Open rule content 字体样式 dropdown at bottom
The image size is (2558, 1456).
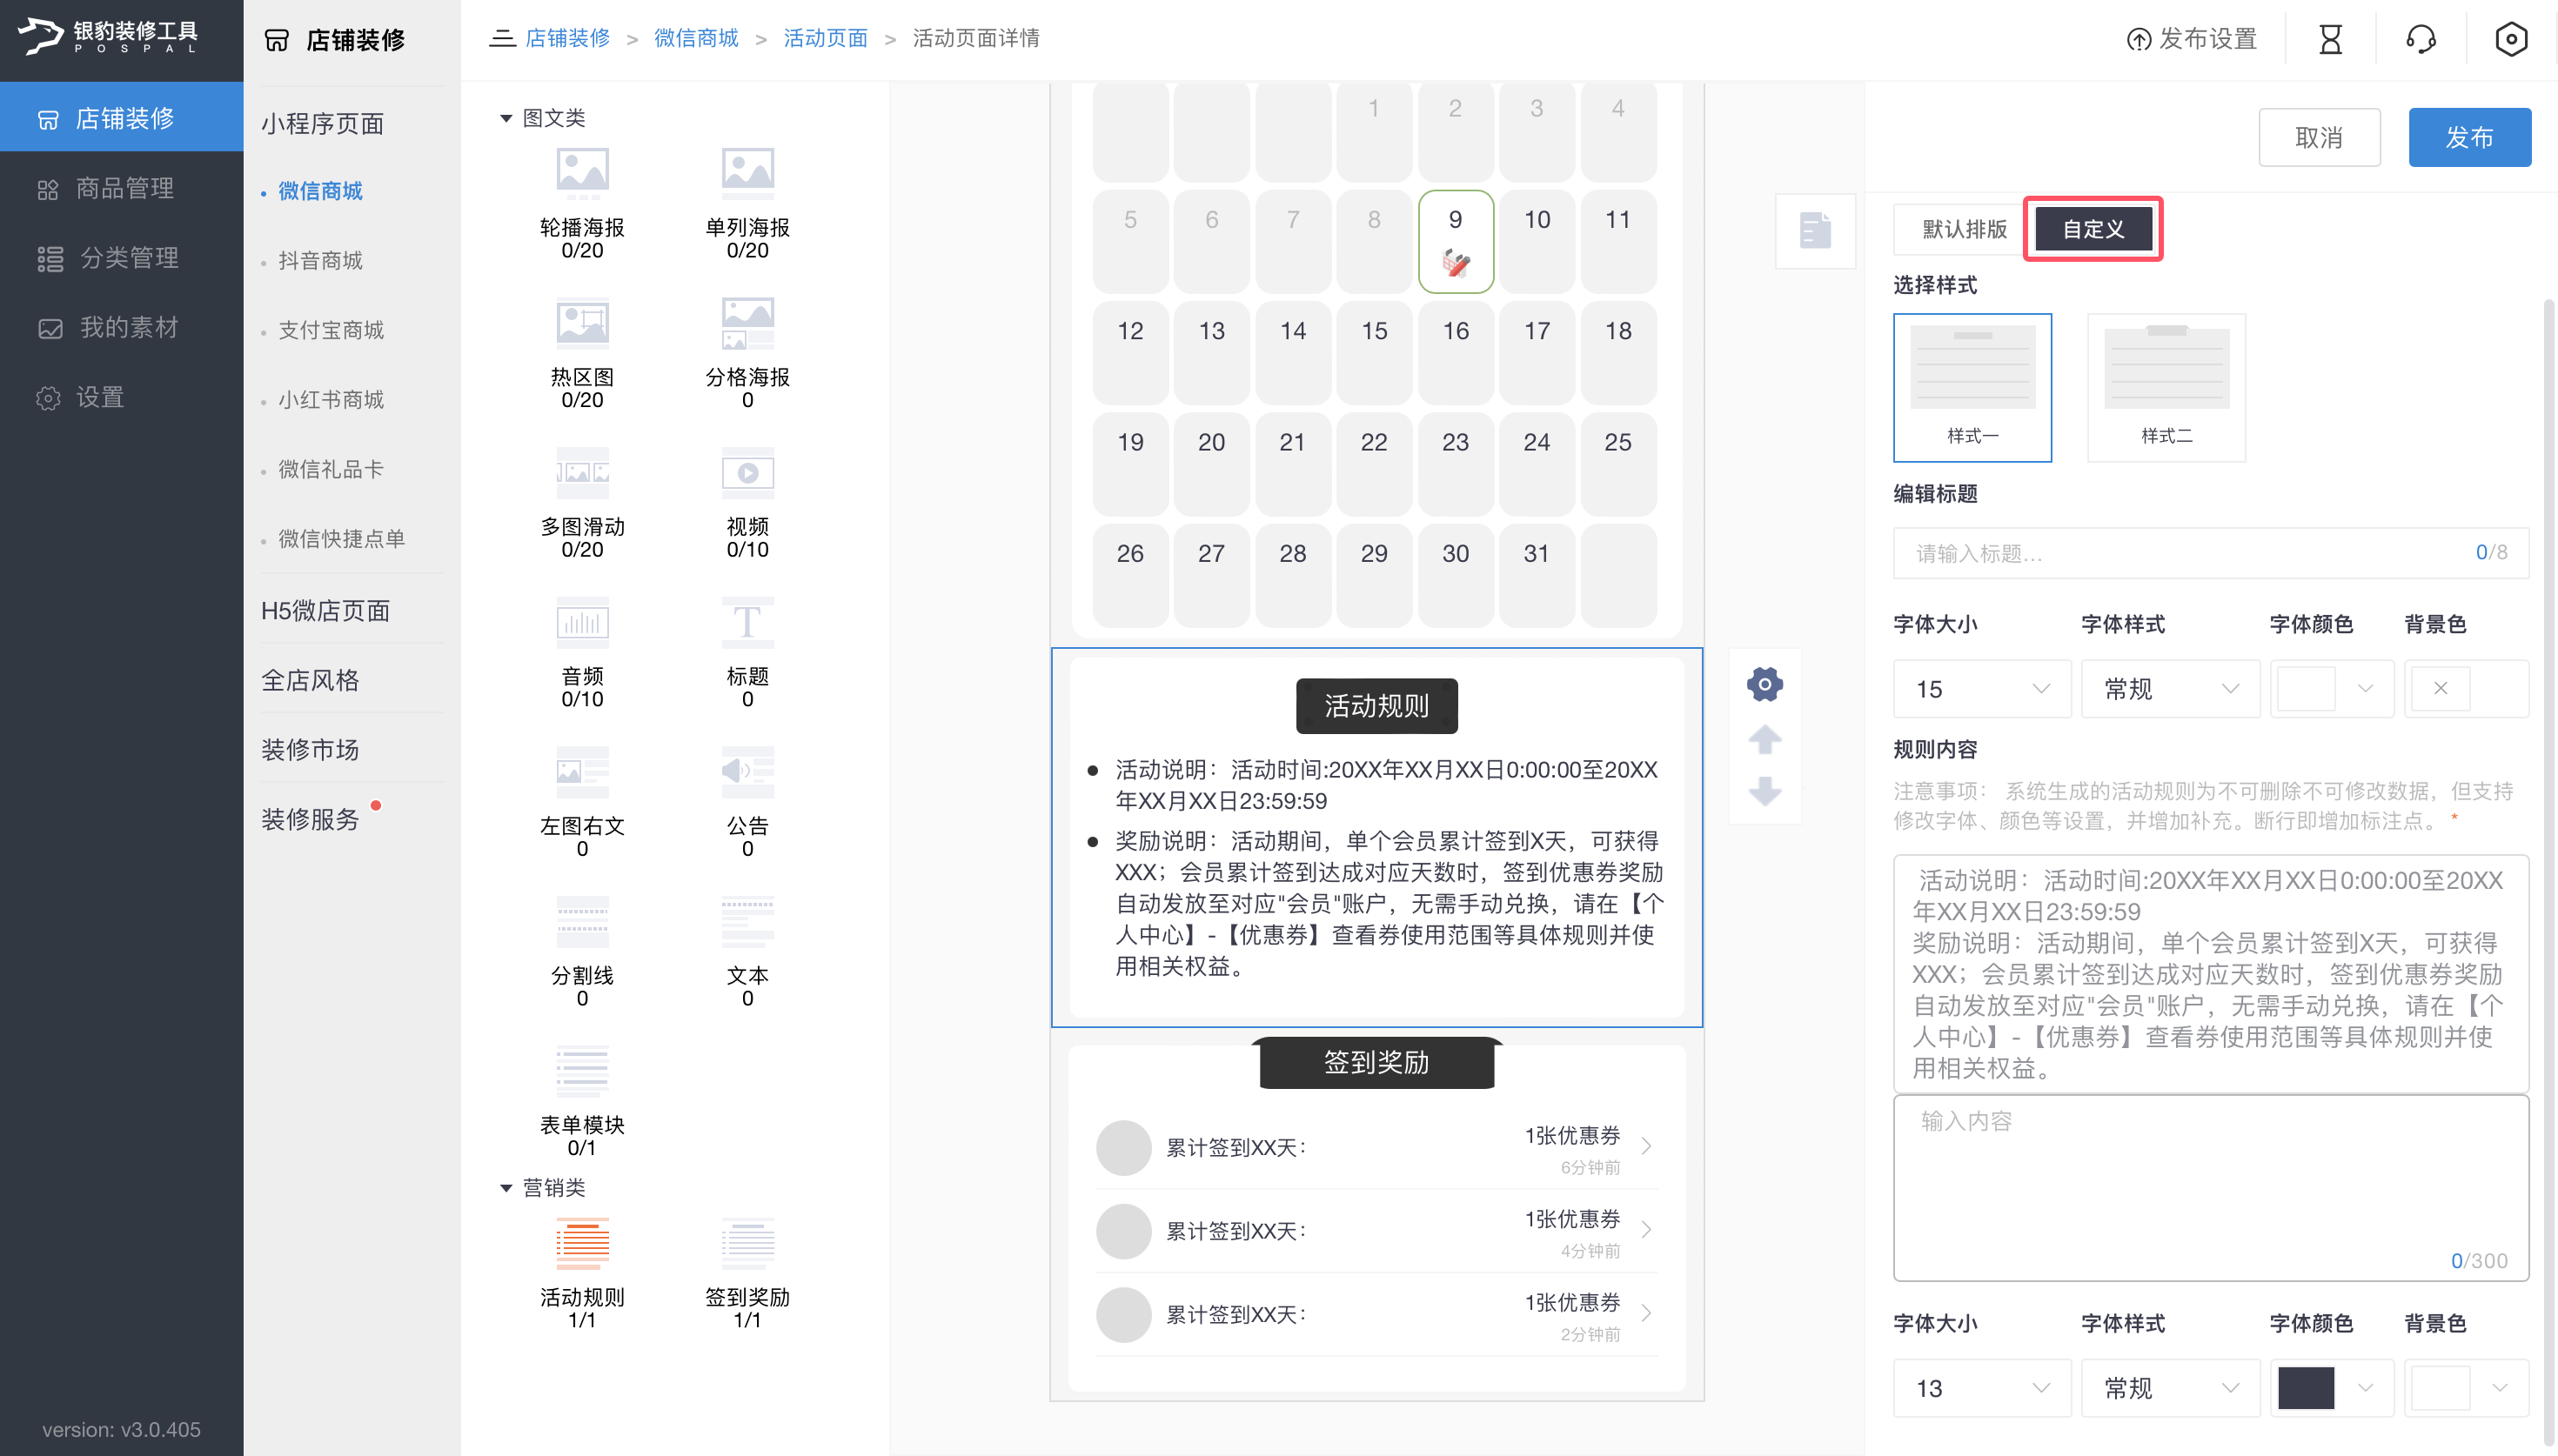2169,1387
